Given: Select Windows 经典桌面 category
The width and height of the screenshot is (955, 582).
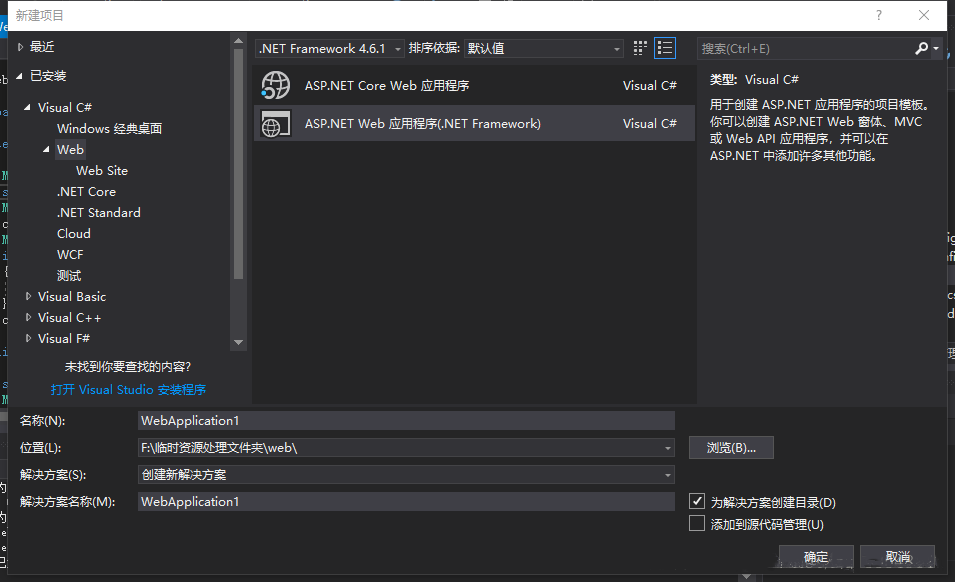Looking at the screenshot, I should 110,128.
